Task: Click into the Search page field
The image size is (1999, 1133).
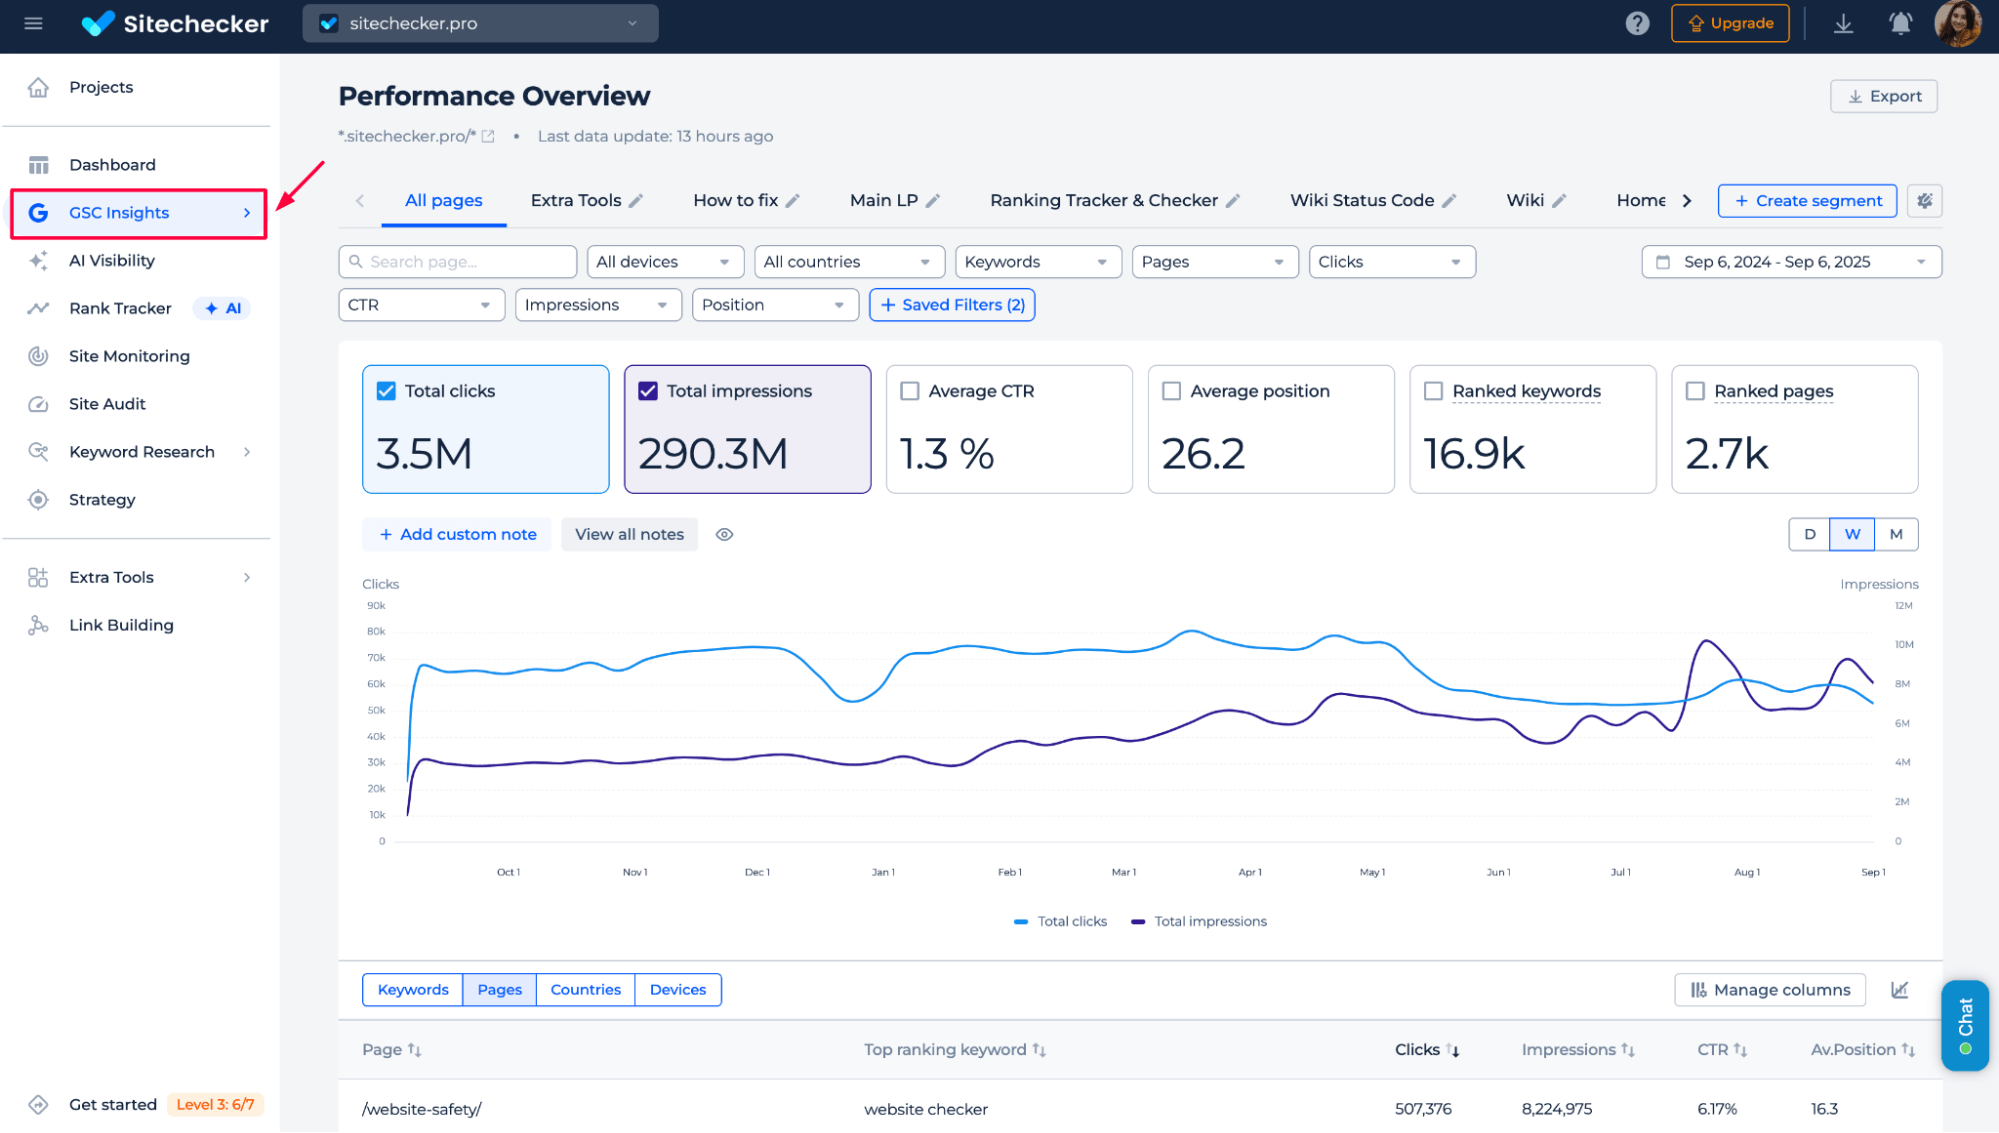Action: click(458, 262)
